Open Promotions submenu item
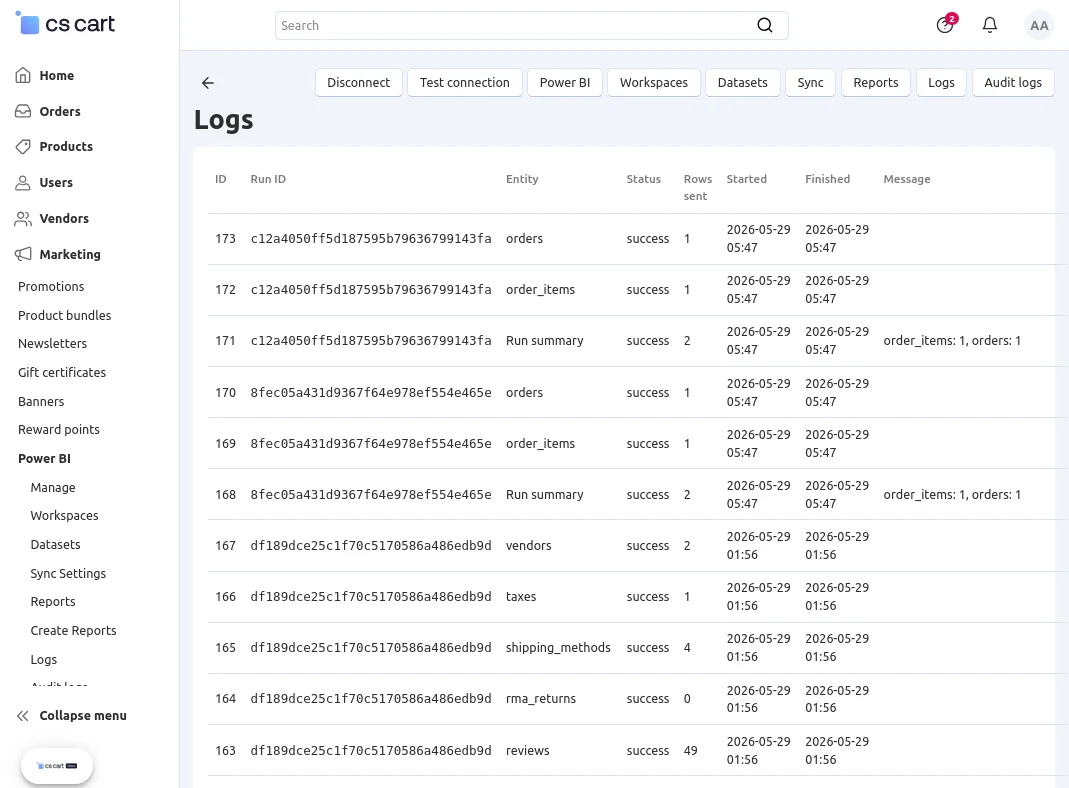1069x788 pixels. [51, 286]
